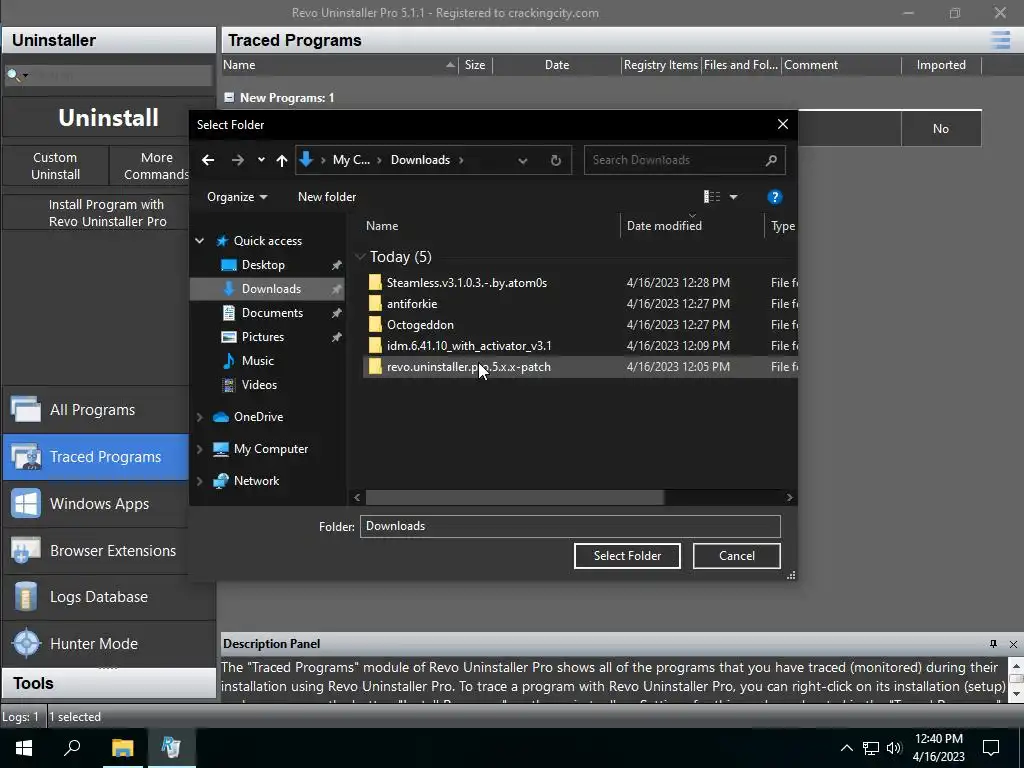The image size is (1024, 768).
Task: Sort by Name column in Revo list
Action: (x=340, y=65)
